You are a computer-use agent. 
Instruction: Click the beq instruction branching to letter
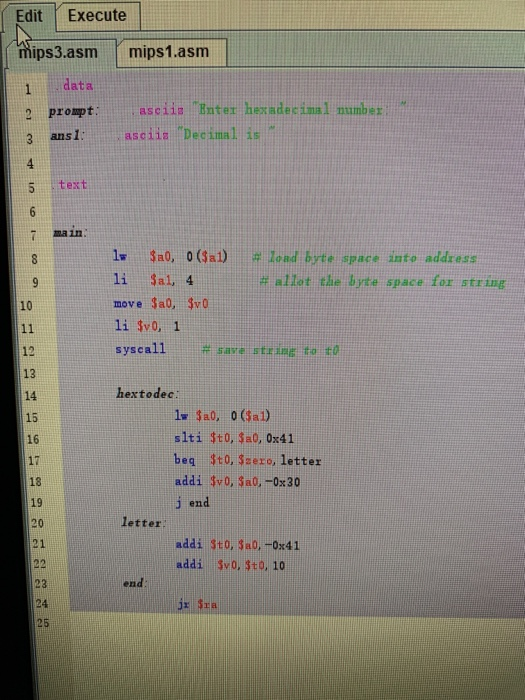click(247, 460)
